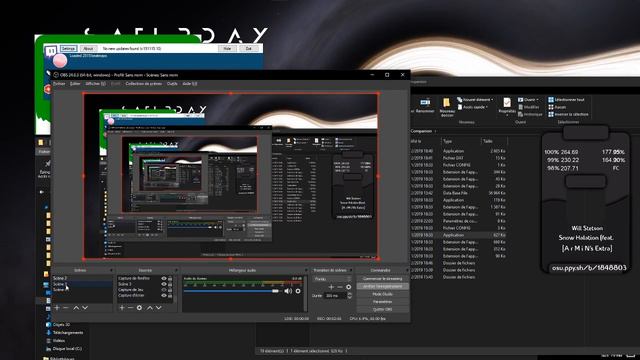
Task: Click Arrêter l'enregistrement button
Action: [x=382, y=287]
